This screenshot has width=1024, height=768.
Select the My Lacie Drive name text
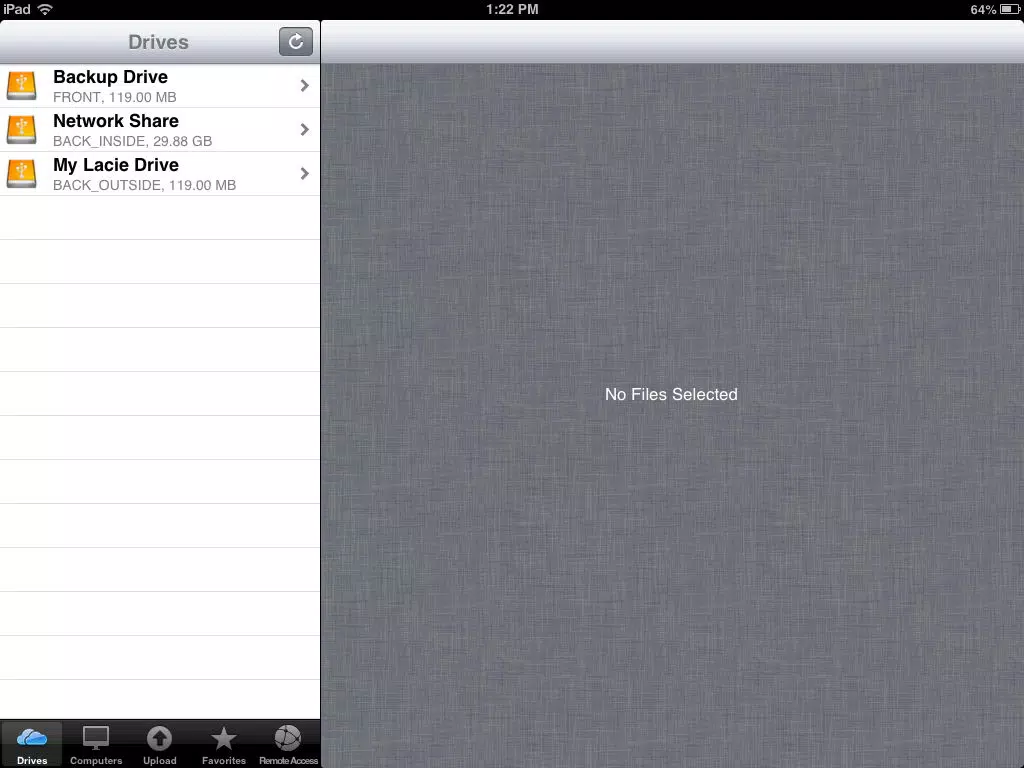[x=116, y=165]
